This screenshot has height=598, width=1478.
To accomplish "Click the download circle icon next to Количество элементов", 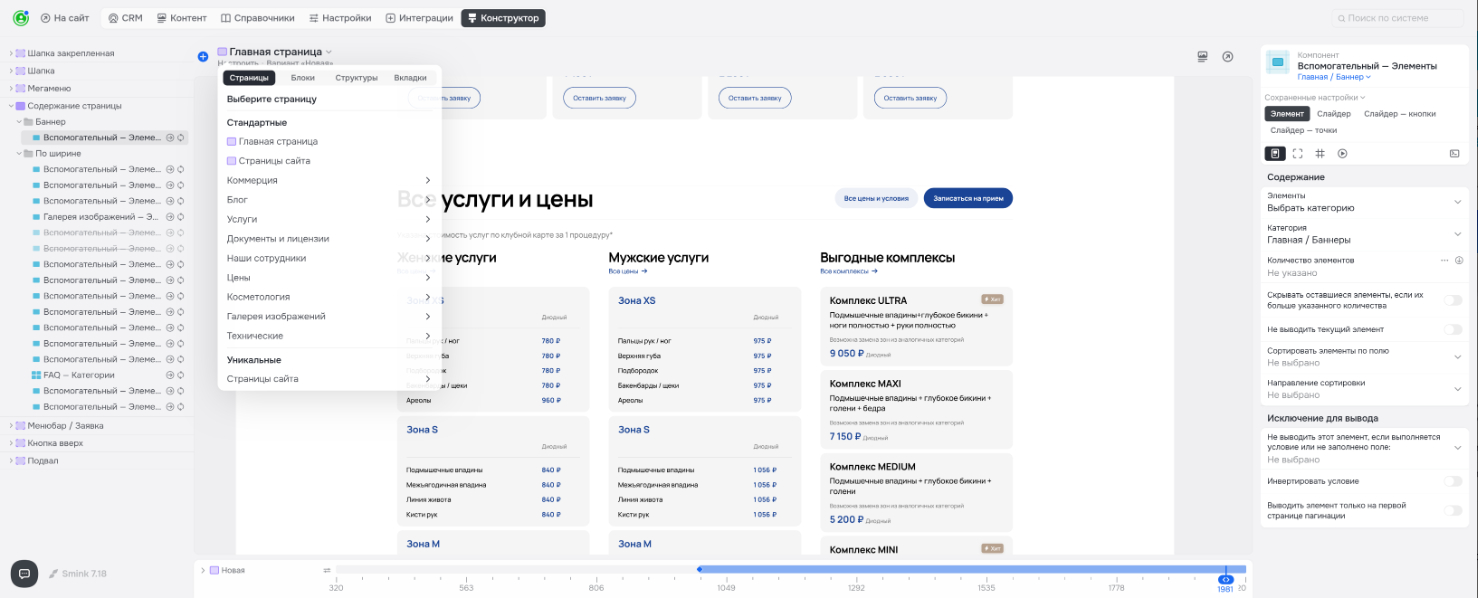I will (x=1459, y=260).
